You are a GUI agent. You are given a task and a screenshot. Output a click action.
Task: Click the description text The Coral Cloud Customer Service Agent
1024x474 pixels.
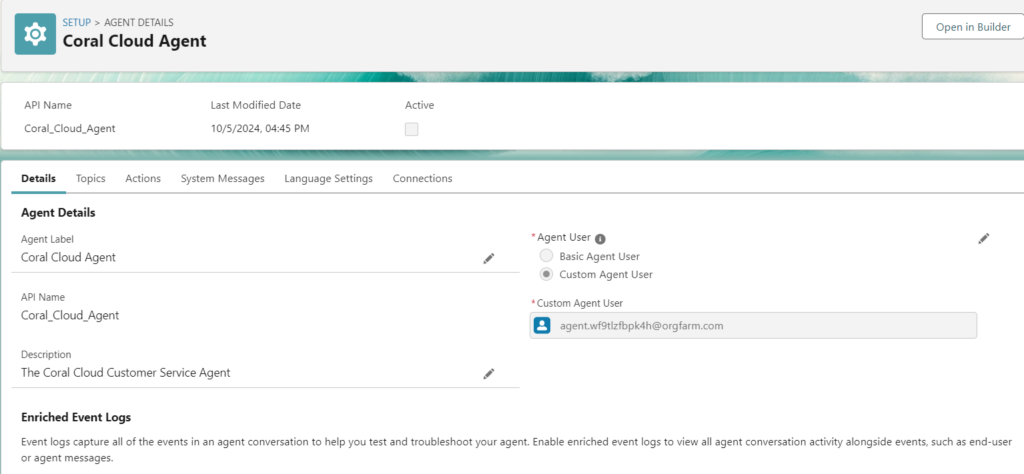pyautogui.click(x=125, y=373)
